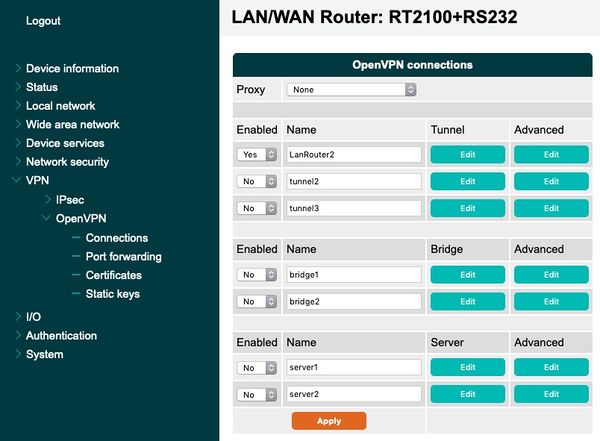This screenshot has width=600, height=441.
Task: Open the Local network menu
Action: tap(60, 106)
